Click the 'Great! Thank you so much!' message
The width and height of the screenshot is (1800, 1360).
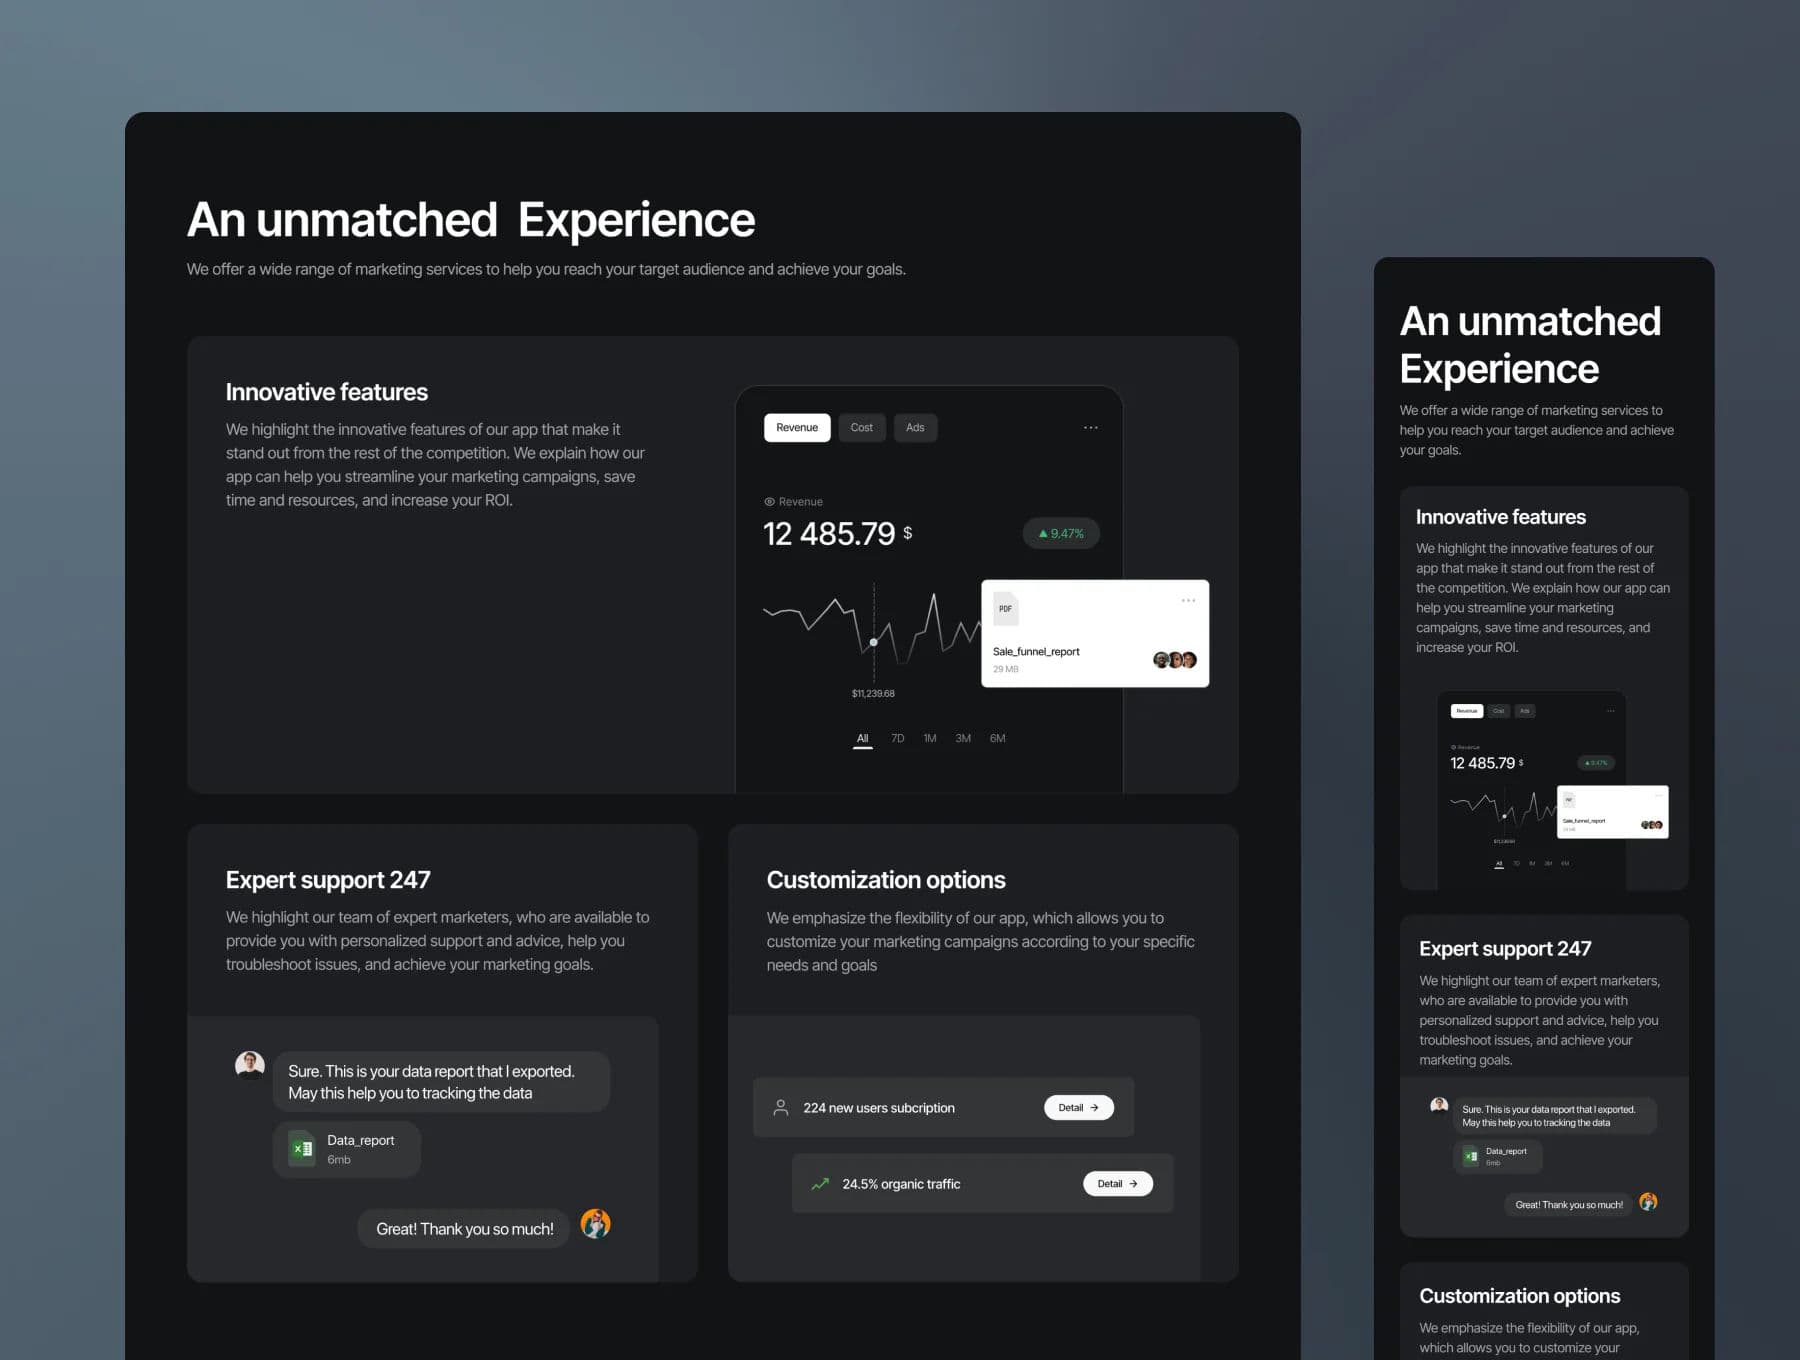464,1229
